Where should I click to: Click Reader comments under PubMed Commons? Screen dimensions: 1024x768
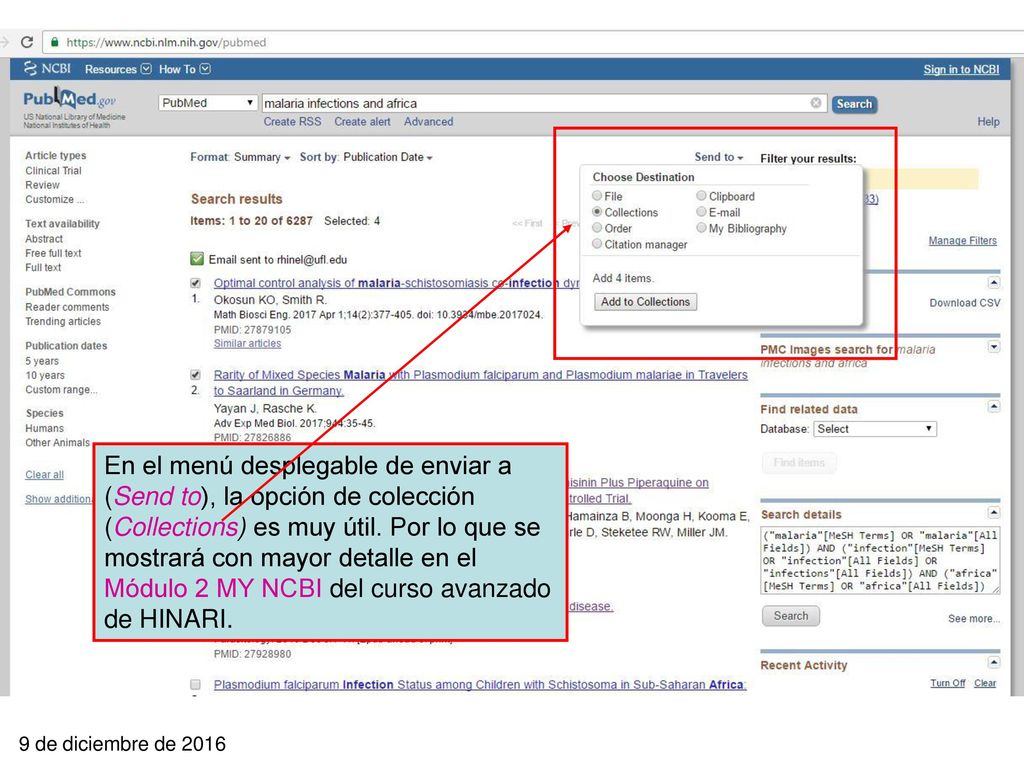[x=67, y=307]
